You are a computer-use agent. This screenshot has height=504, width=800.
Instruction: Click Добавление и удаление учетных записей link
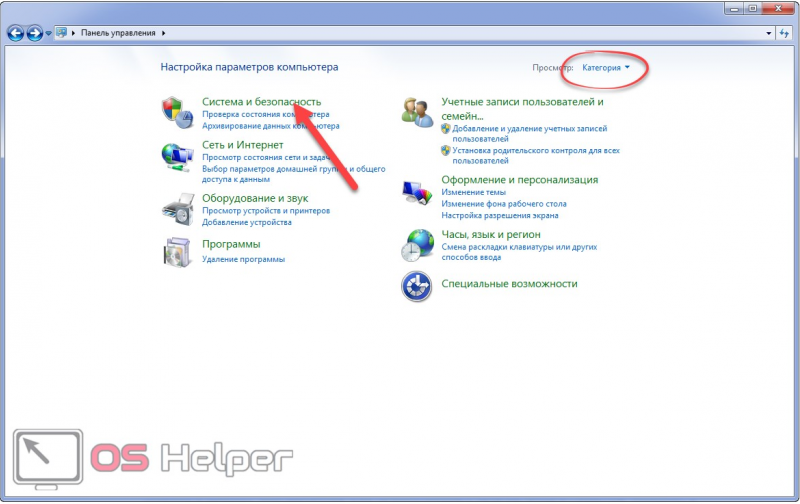click(530, 134)
